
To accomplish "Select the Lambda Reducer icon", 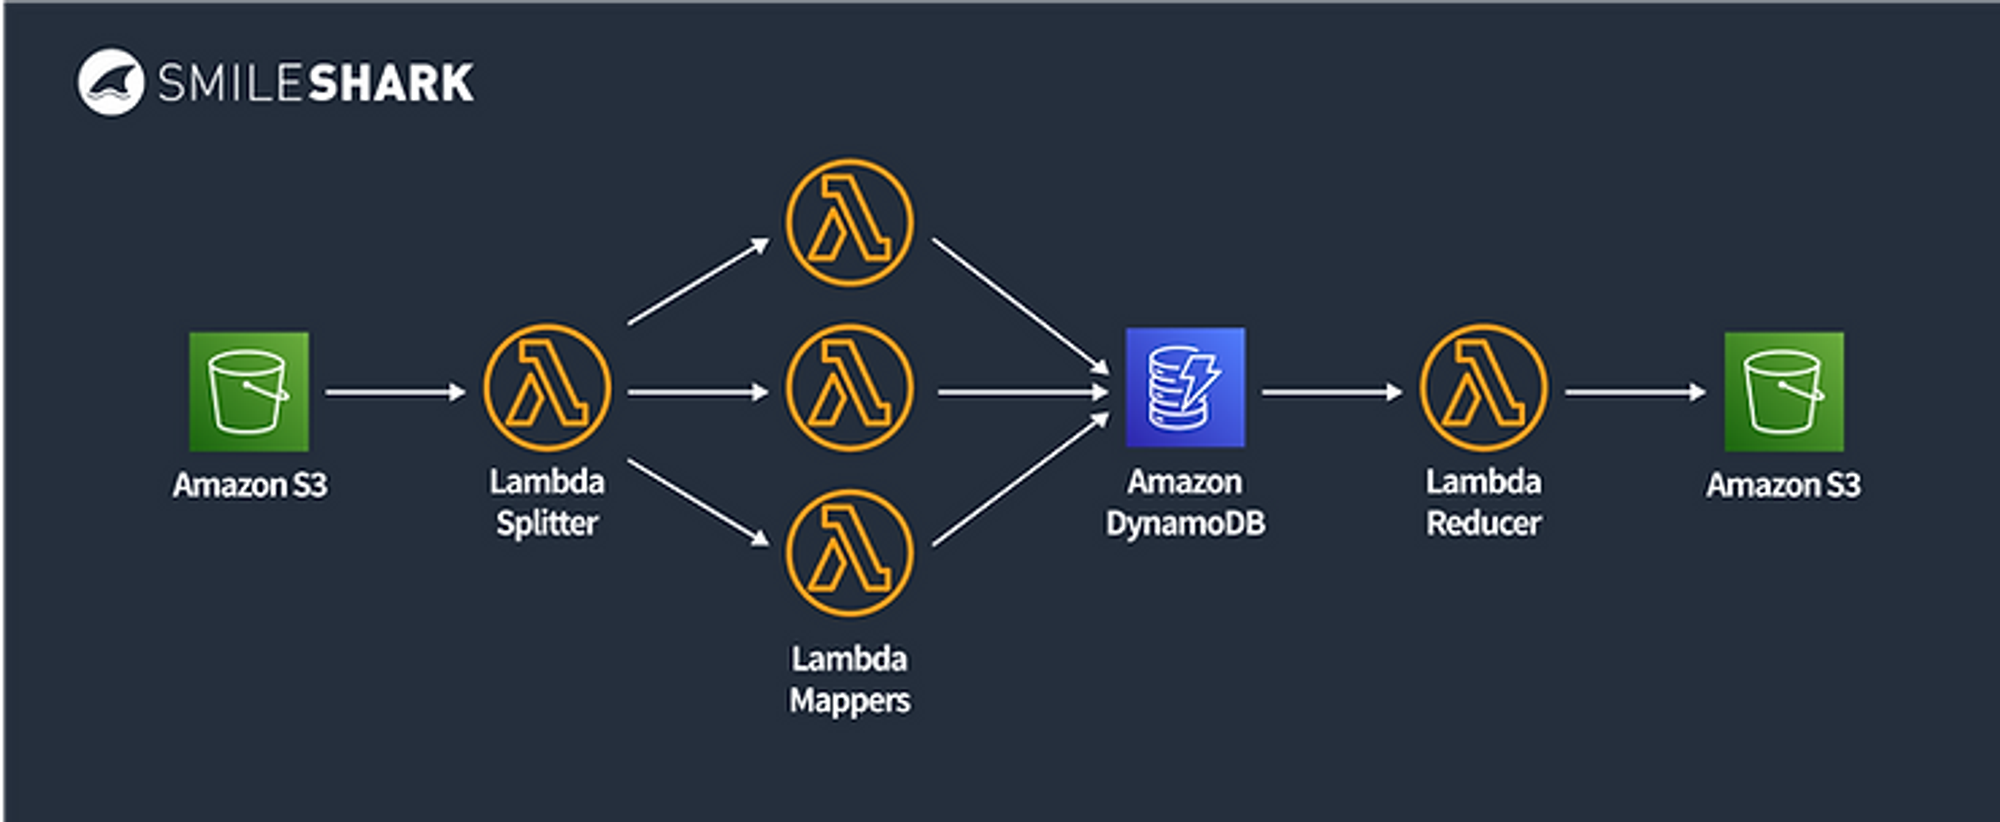I will click(1484, 388).
